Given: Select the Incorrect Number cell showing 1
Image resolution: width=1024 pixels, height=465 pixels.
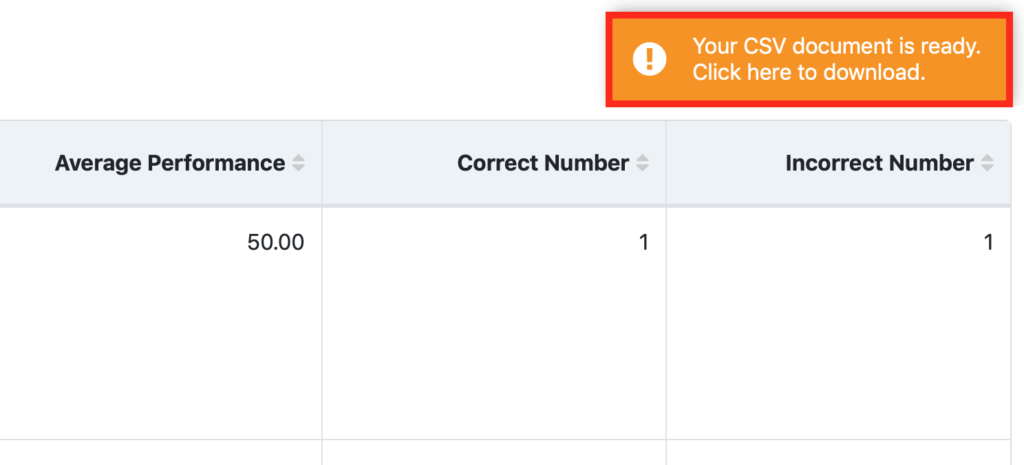Looking at the screenshot, I should 839,323.
